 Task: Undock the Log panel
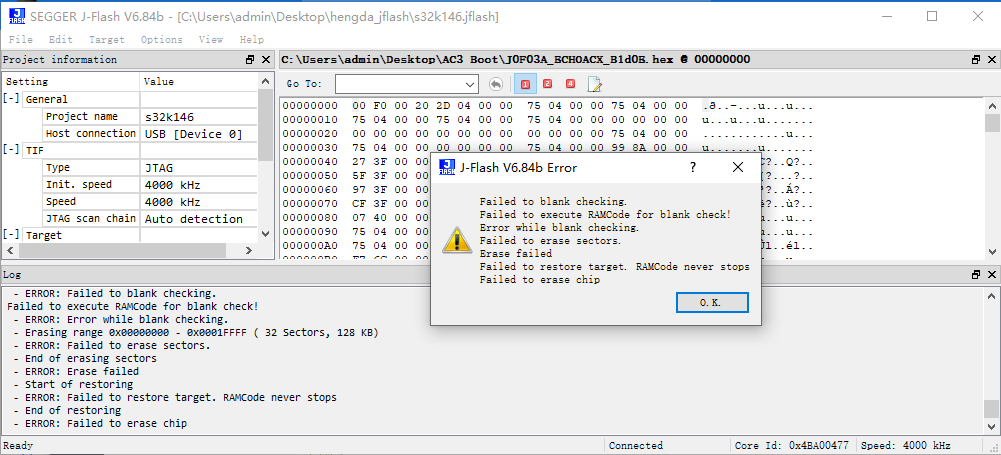click(x=976, y=274)
